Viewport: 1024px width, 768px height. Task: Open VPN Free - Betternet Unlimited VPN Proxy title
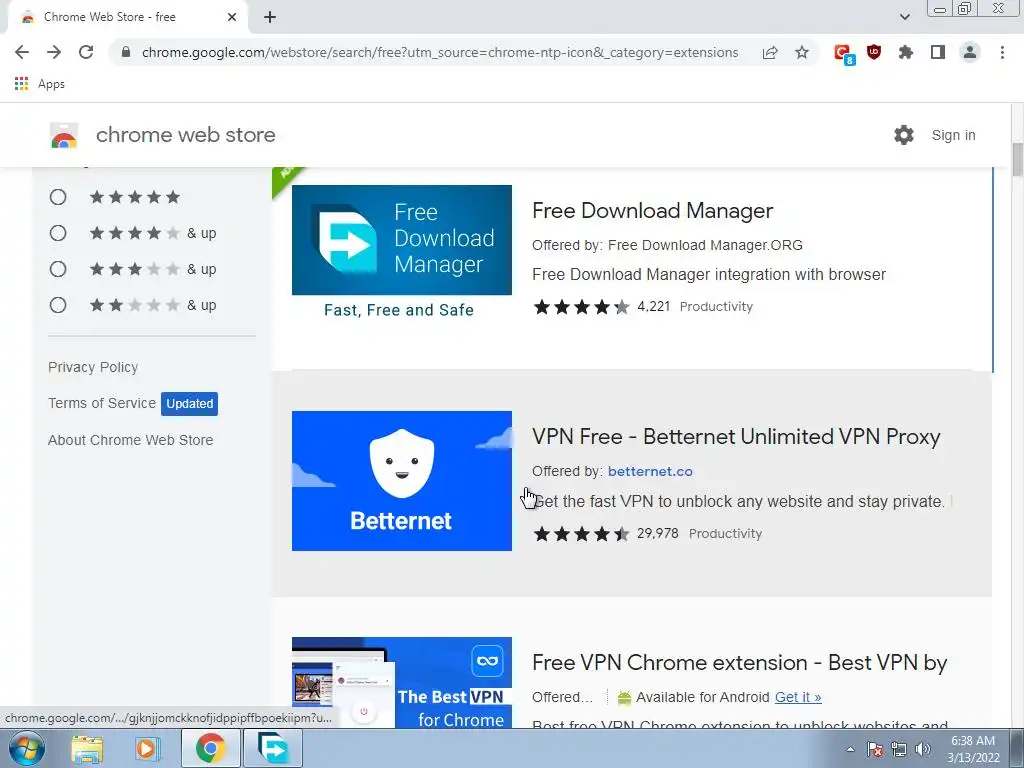[x=736, y=437]
